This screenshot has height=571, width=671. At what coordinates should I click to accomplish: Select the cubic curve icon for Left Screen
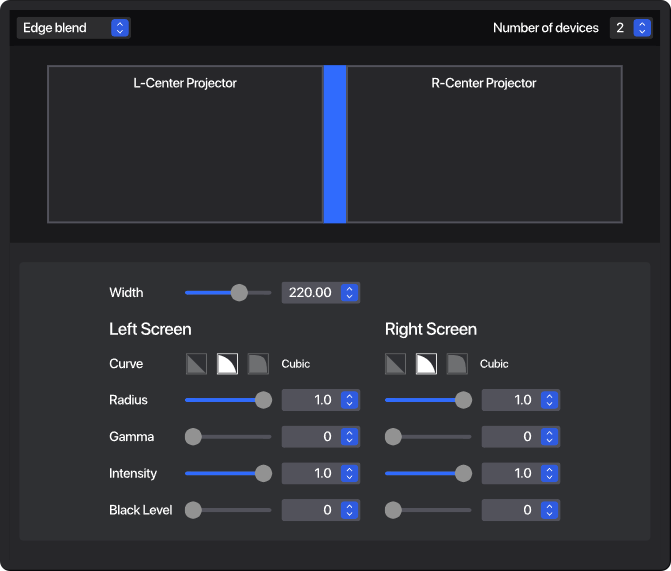click(x=227, y=364)
